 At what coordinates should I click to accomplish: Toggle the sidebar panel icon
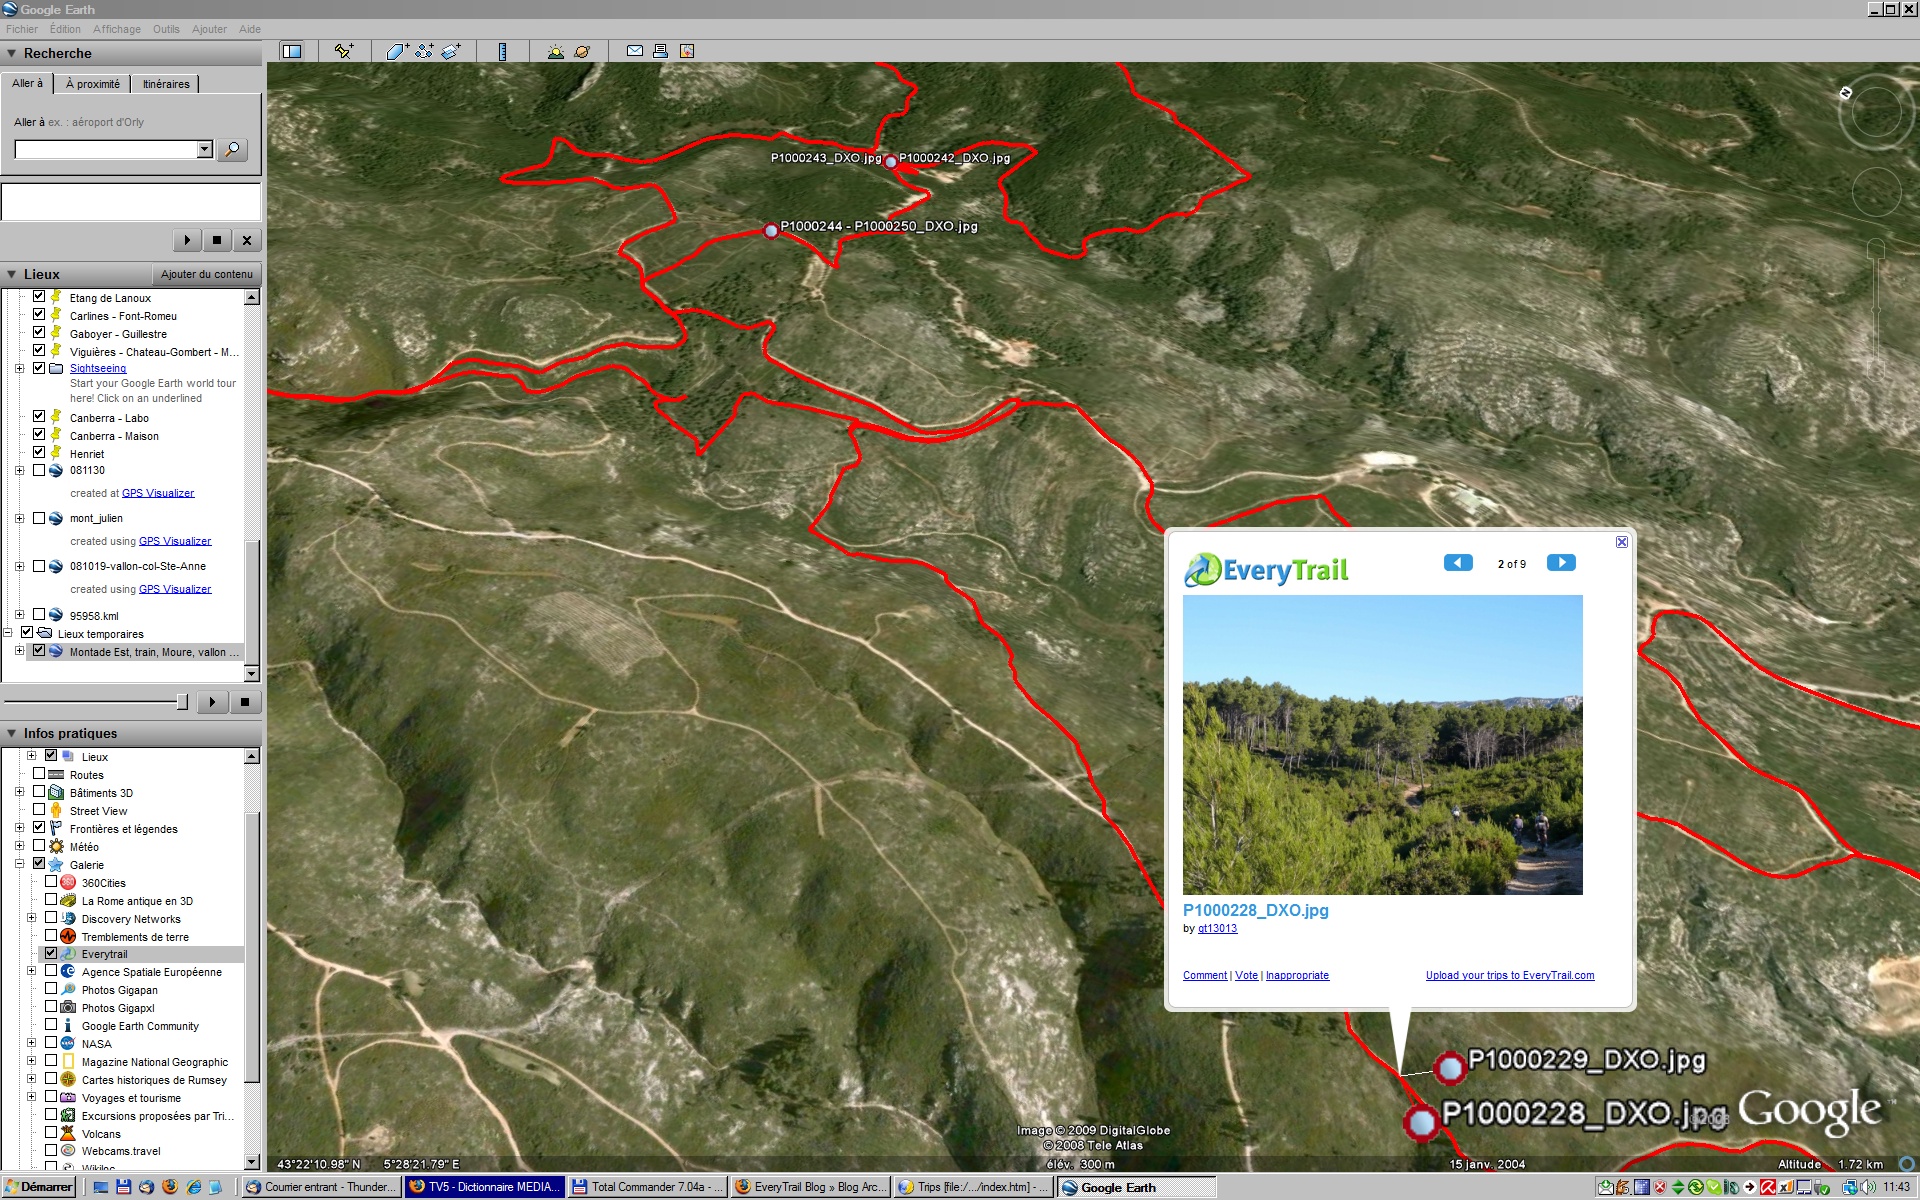[x=292, y=51]
